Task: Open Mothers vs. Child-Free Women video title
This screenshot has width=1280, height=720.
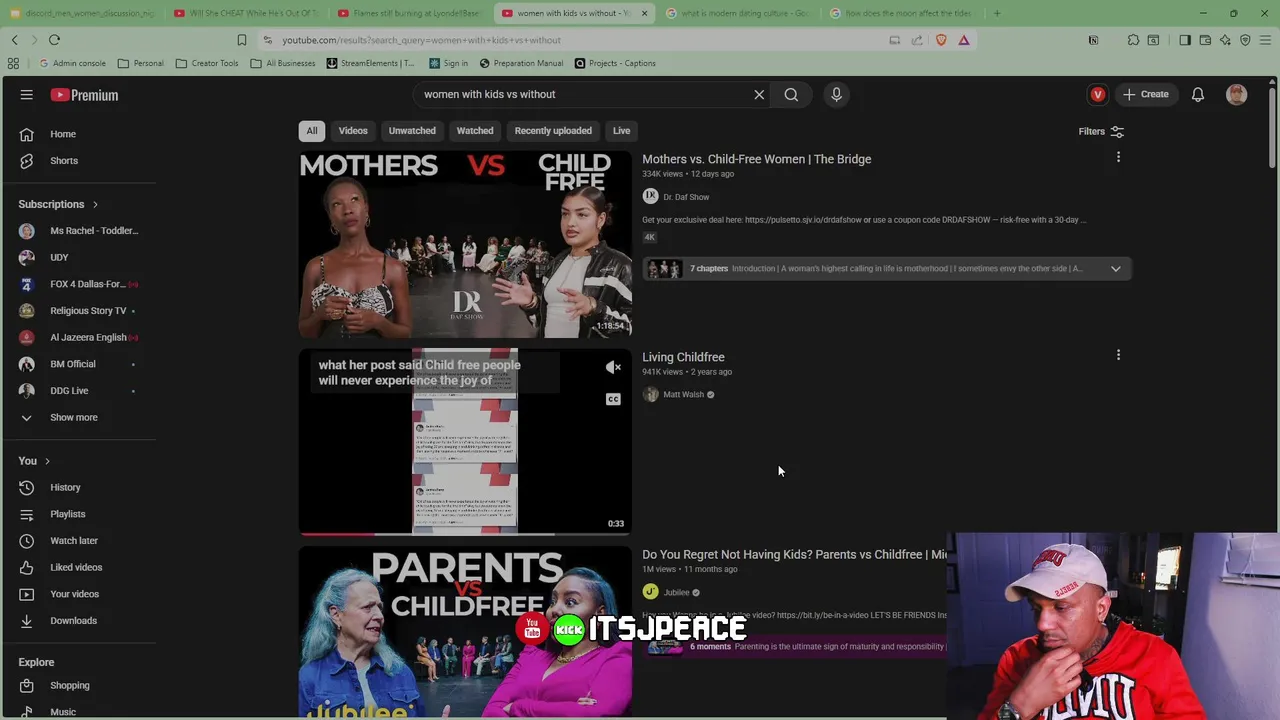Action: click(756, 159)
